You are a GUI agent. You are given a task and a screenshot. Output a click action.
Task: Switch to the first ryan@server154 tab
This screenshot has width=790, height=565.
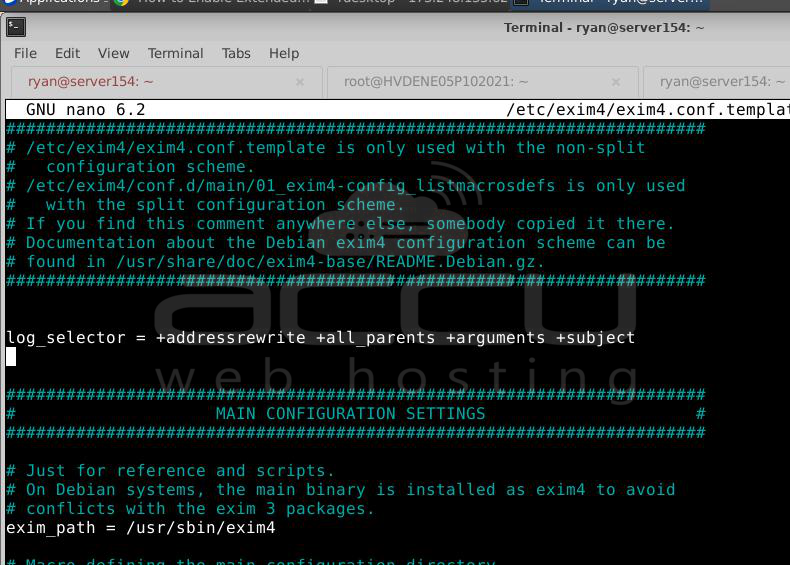click(90, 82)
